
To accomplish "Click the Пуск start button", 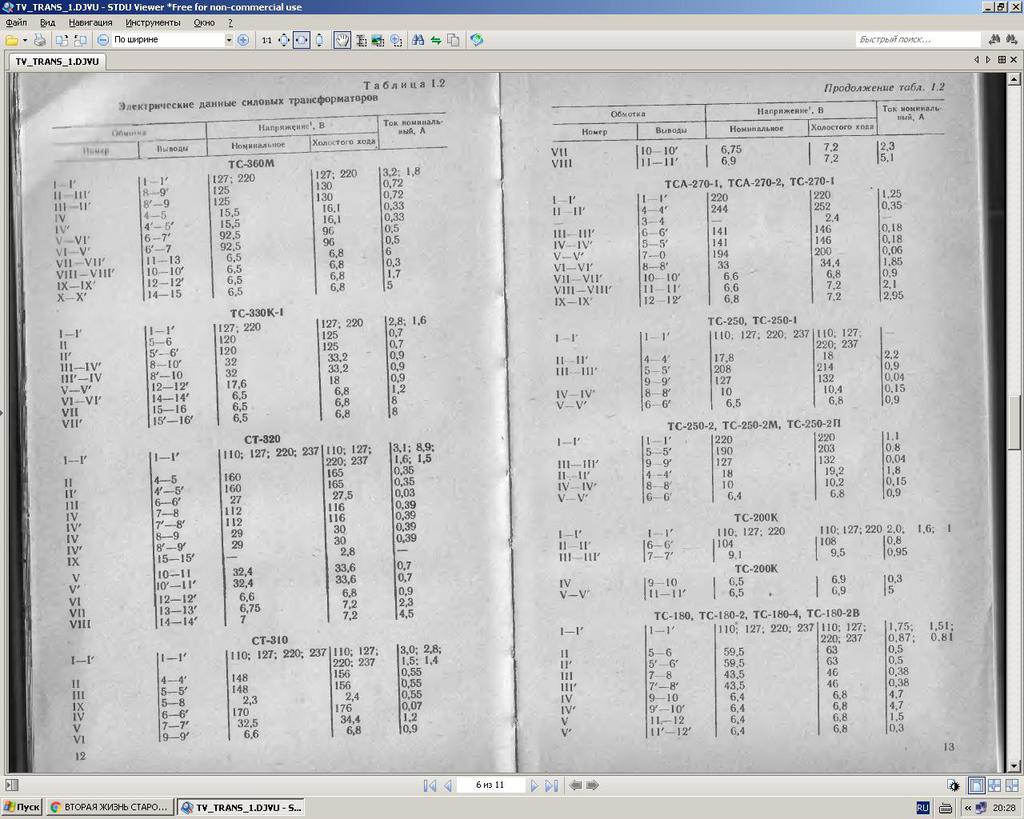I will tap(22, 807).
